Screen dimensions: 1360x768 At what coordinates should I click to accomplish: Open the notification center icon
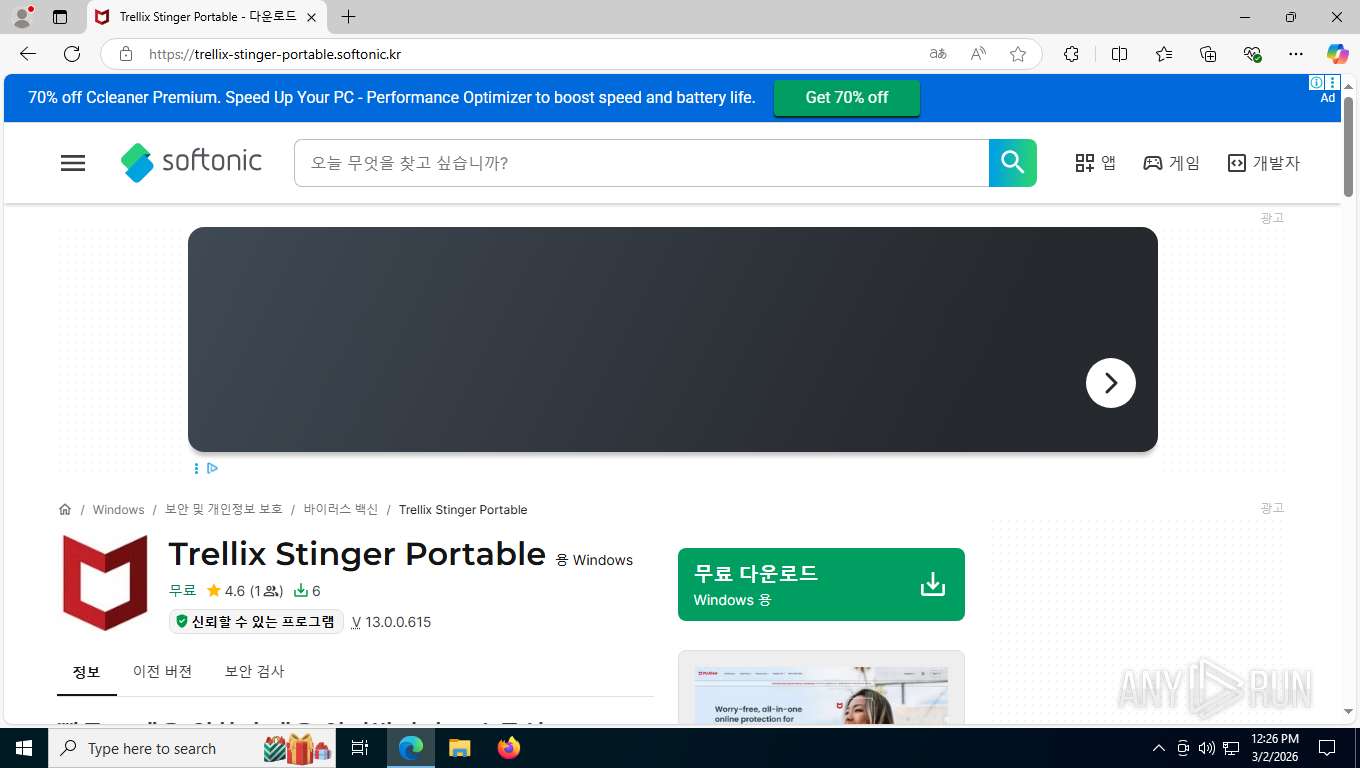1327,748
